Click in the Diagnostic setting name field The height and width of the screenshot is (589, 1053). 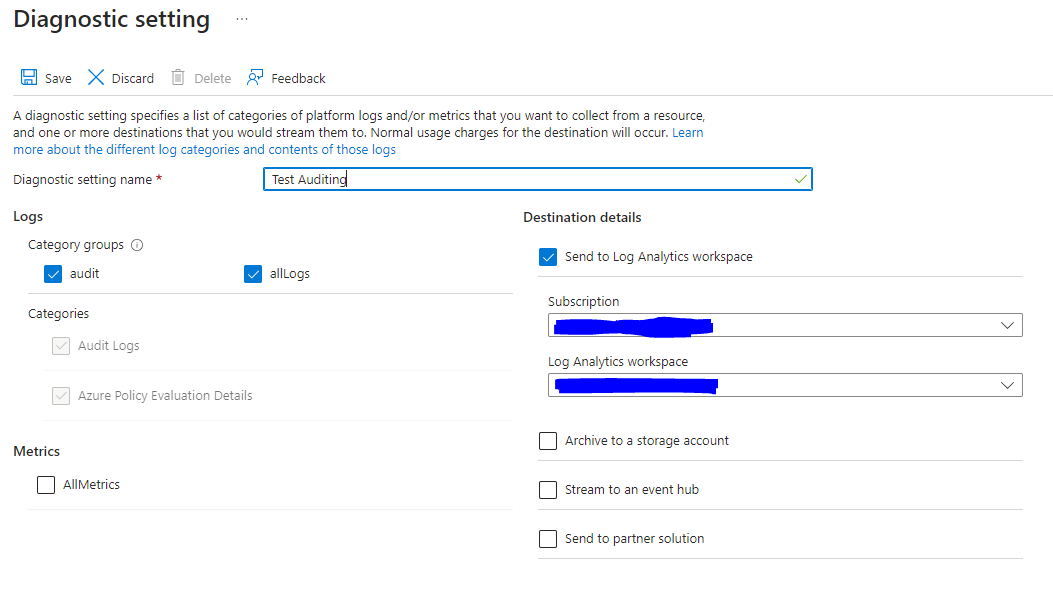point(537,179)
